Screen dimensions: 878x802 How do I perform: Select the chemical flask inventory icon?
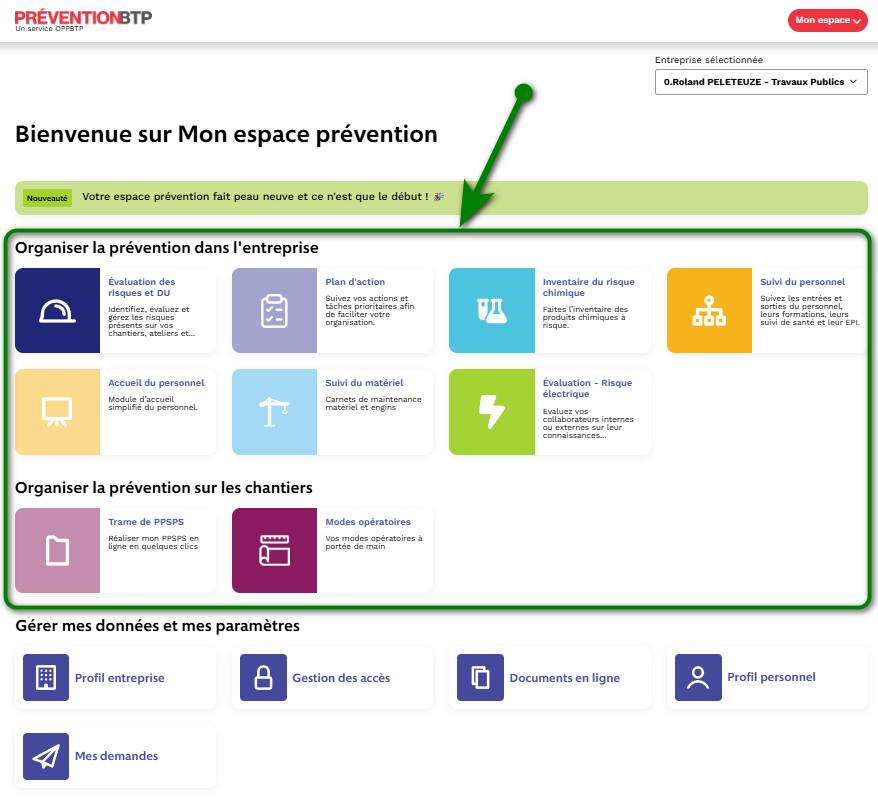491,311
